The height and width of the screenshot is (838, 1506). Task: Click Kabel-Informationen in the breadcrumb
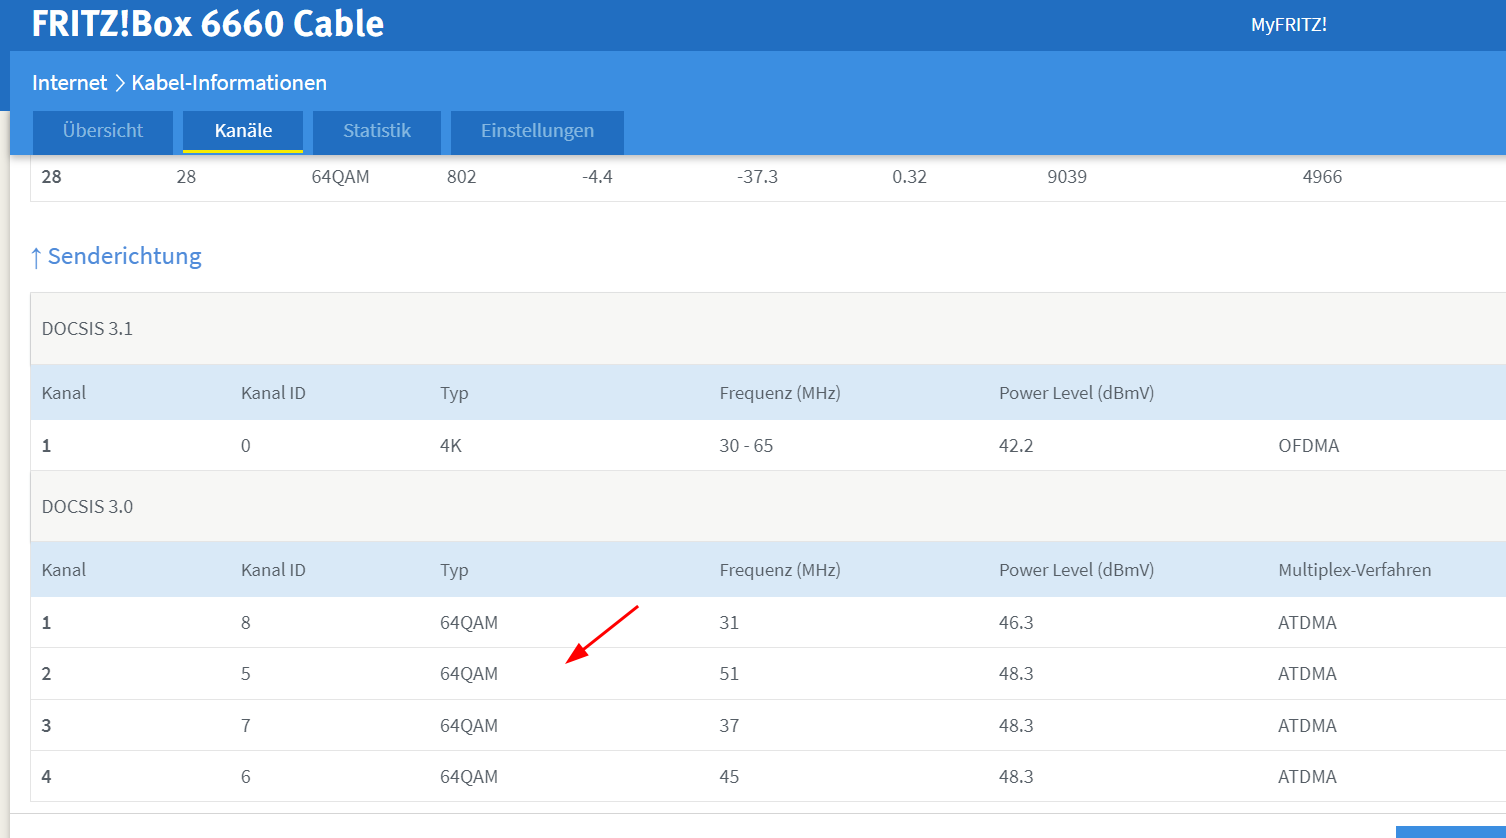click(229, 83)
